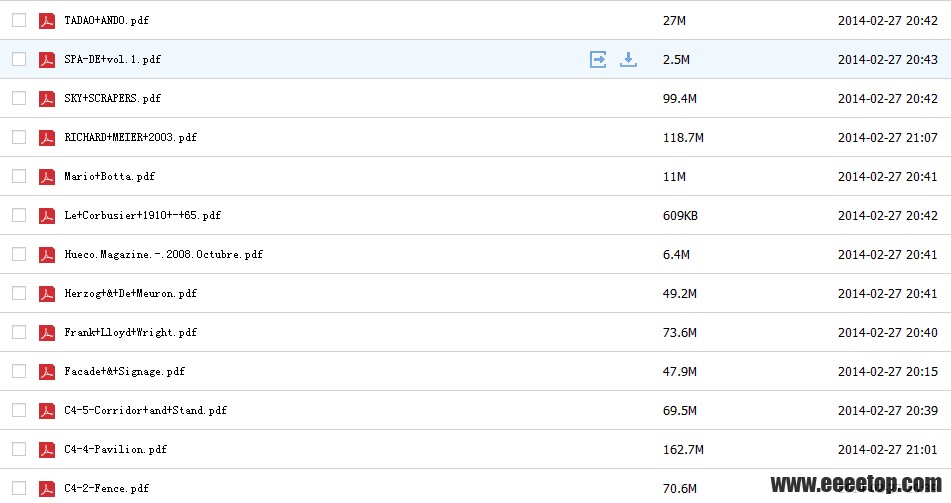This screenshot has width=951, height=503.
Task: Click the date 2014-02-27 20:15
Action: [887, 371]
